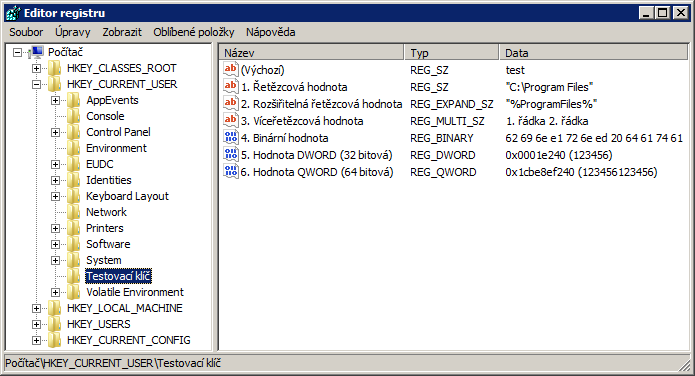Expand the HKEY_CURRENT_CONFIG node
The image size is (695, 376).
(36, 340)
